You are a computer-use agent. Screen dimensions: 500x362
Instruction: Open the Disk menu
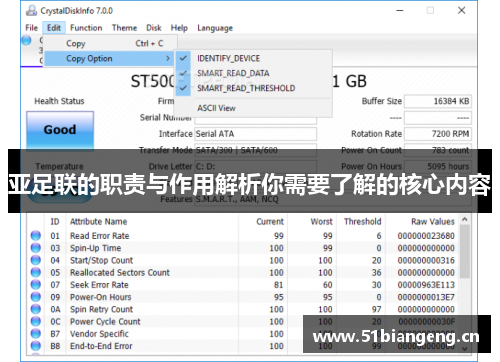pyautogui.click(x=154, y=28)
